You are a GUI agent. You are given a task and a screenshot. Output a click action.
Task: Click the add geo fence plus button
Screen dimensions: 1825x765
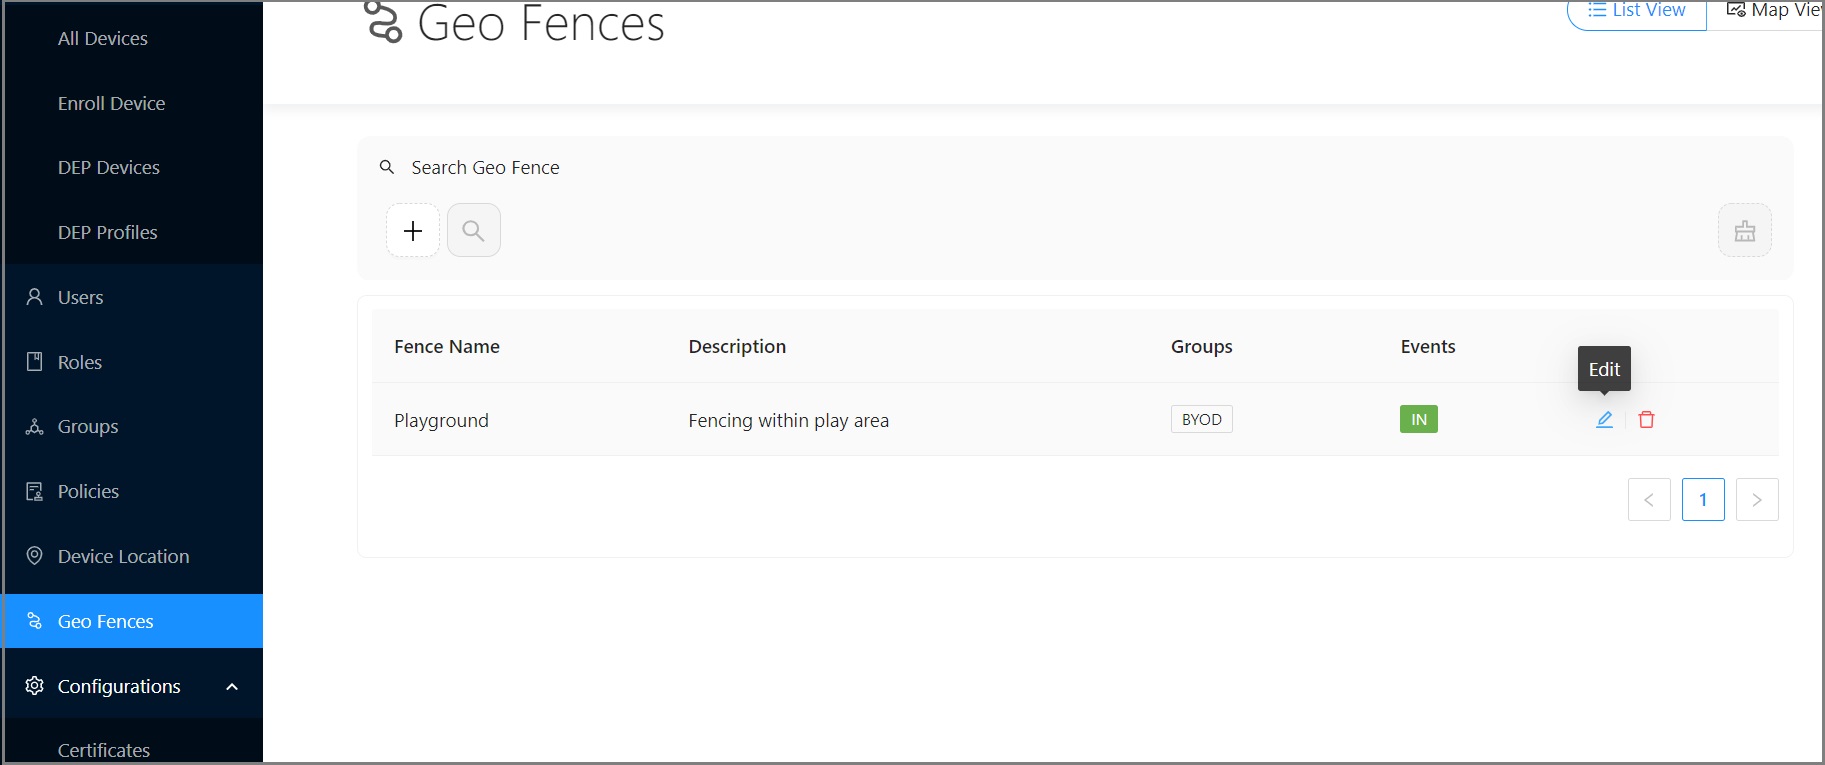pos(413,231)
